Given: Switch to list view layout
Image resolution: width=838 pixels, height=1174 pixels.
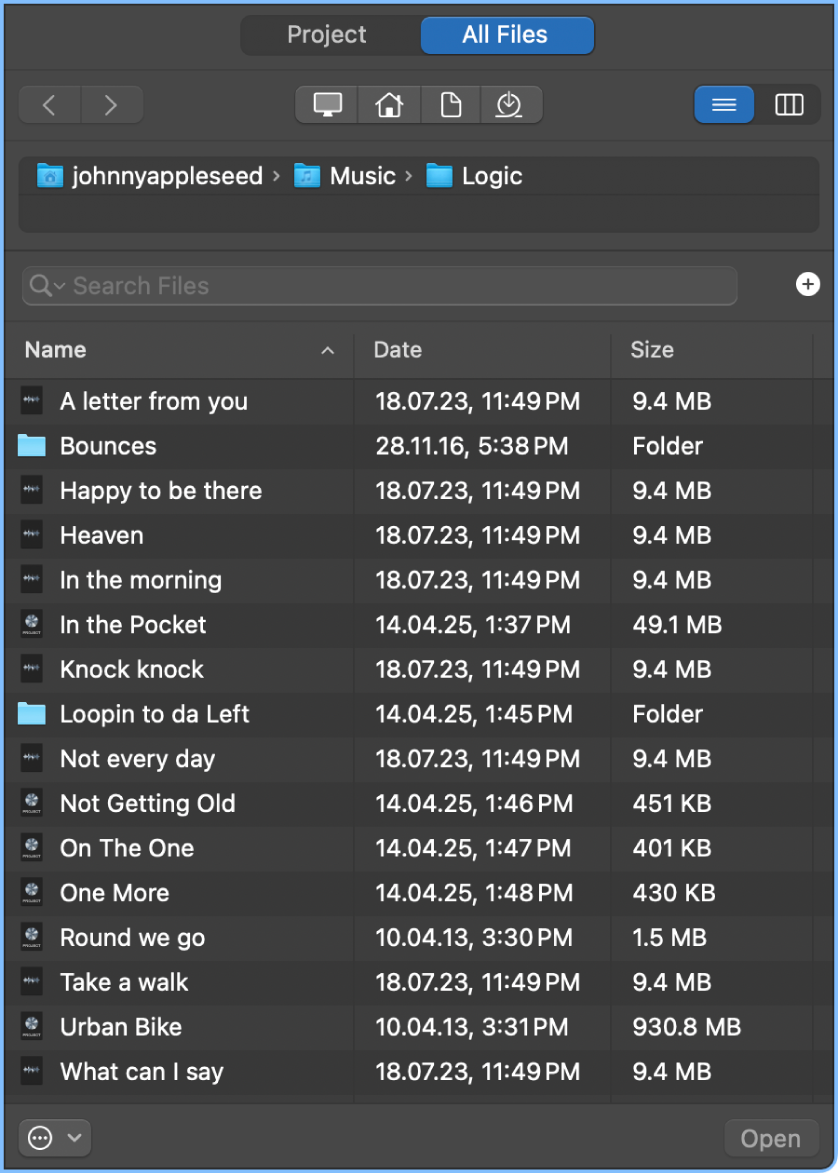Looking at the screenshot, I should (723, 104).
